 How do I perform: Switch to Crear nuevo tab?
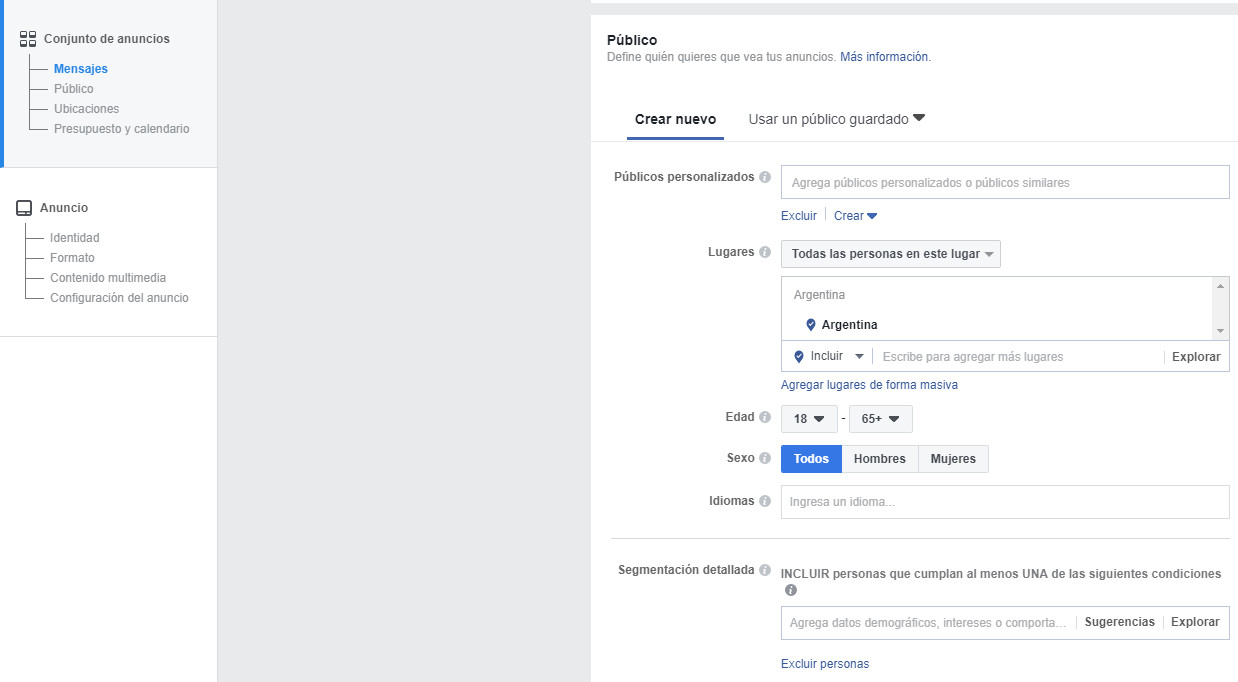click(675, 120)
